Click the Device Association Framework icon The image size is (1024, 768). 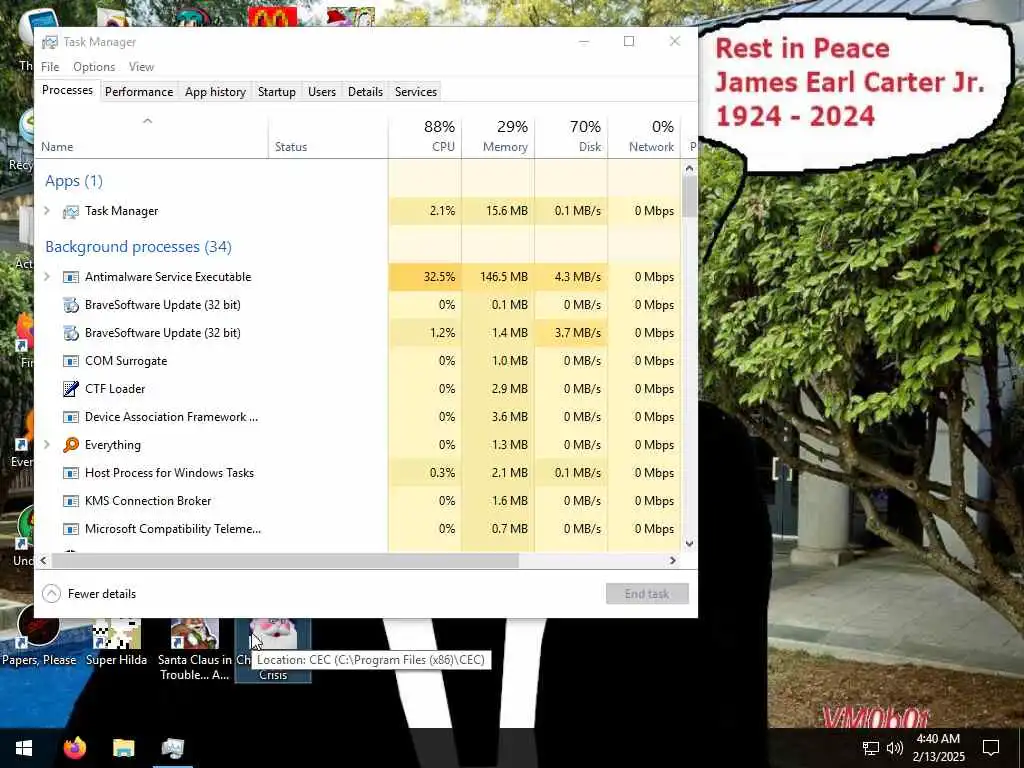pyautogui.click(x=71, y=417)
